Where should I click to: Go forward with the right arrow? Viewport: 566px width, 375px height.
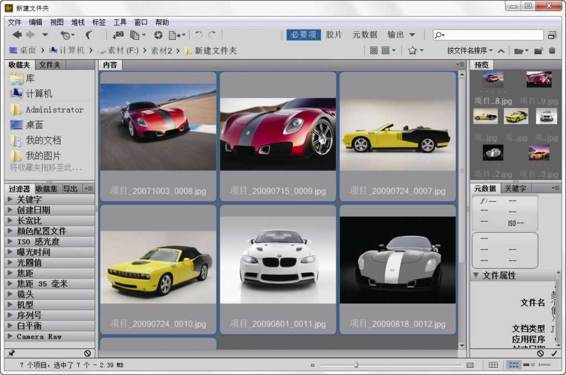tap(31, 35)
